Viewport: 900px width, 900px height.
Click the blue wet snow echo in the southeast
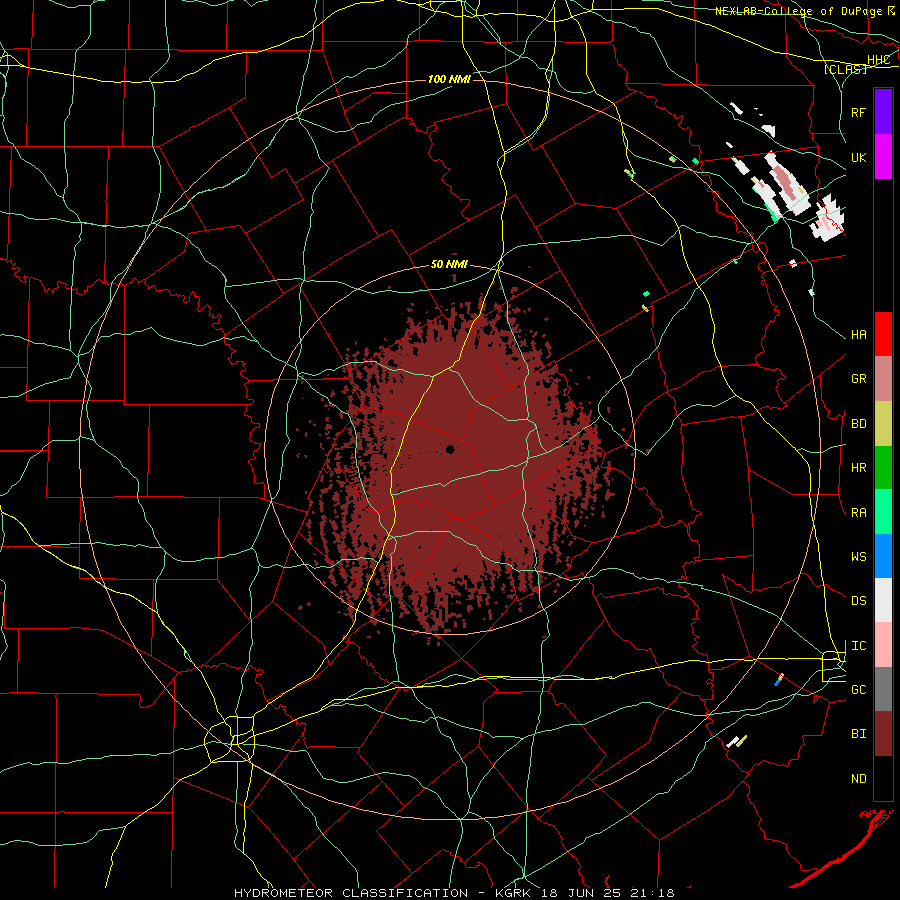tap(778, 682)
